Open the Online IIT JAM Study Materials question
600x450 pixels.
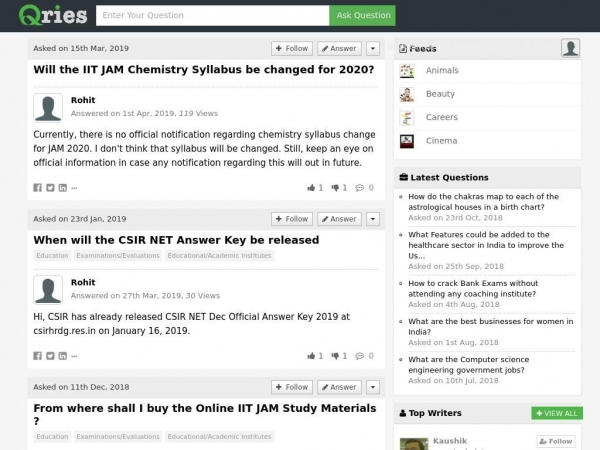click(x=205, y=414)
